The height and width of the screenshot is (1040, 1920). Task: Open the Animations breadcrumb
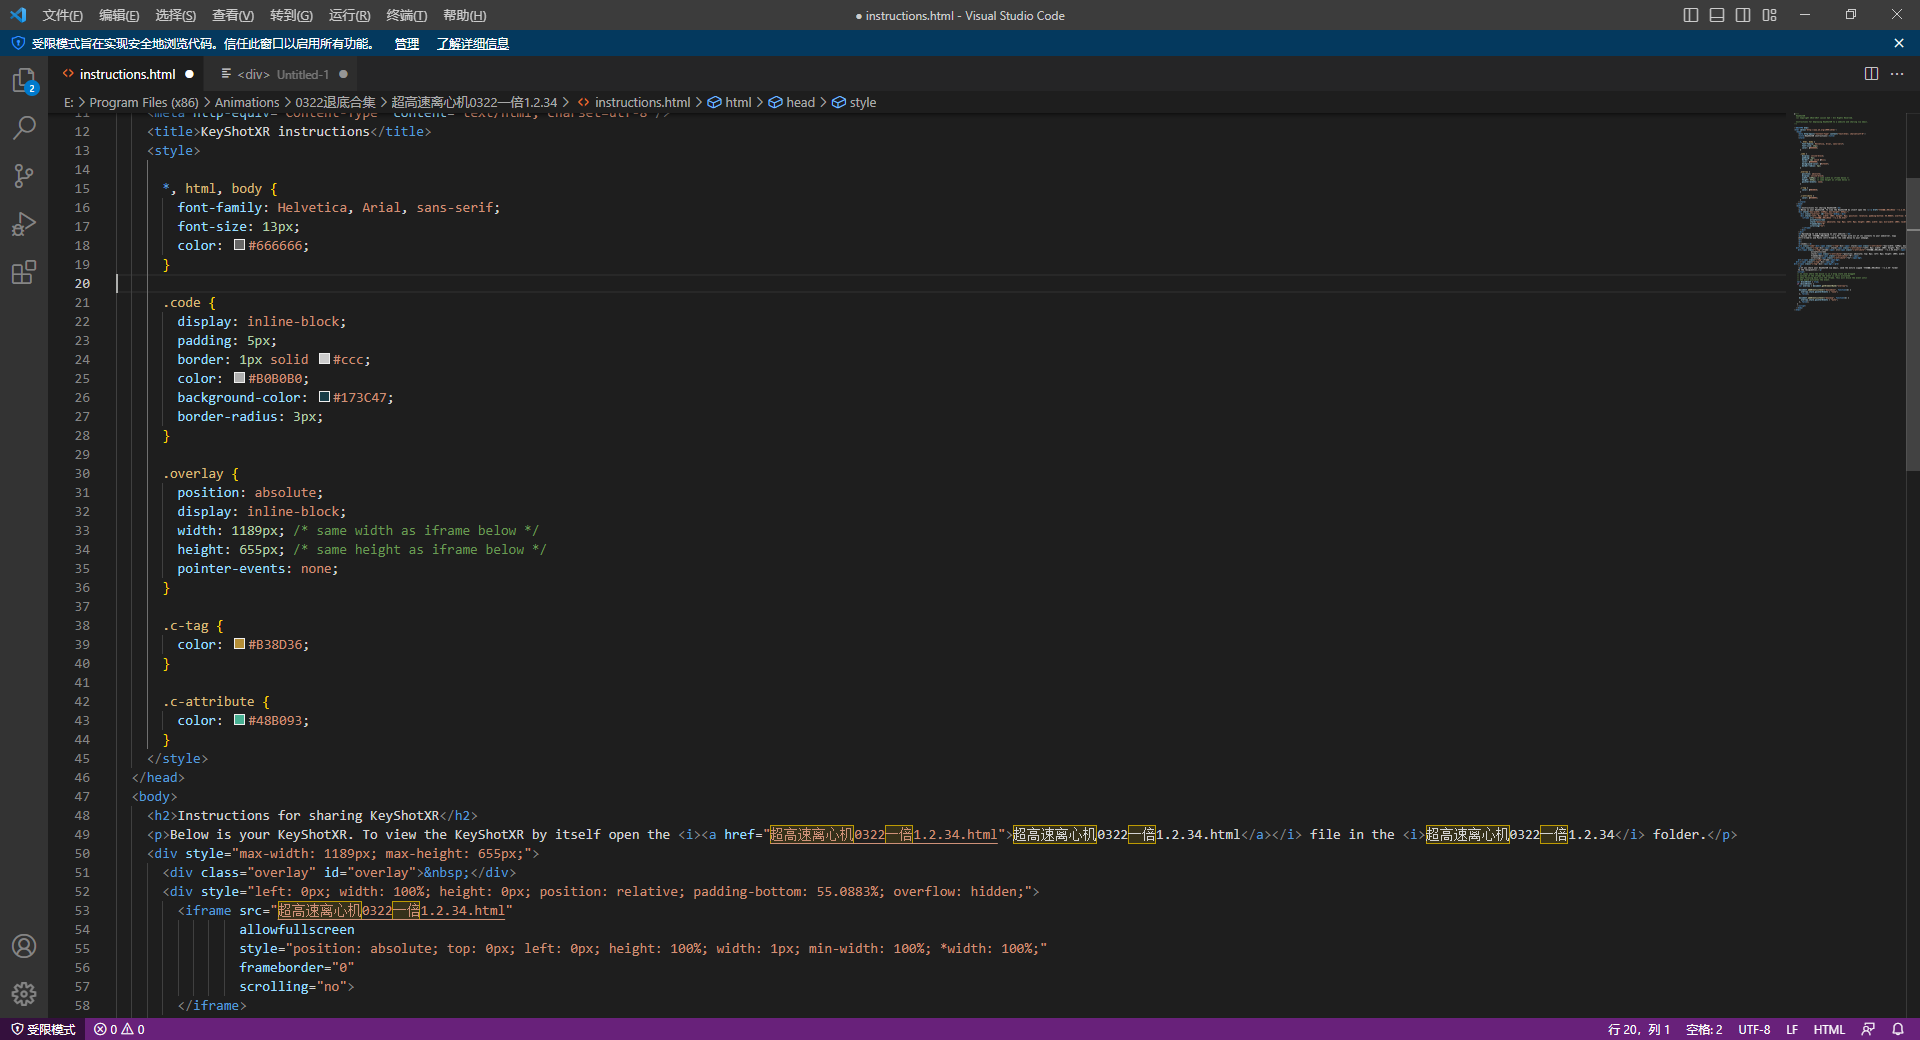tap(247, 102)
